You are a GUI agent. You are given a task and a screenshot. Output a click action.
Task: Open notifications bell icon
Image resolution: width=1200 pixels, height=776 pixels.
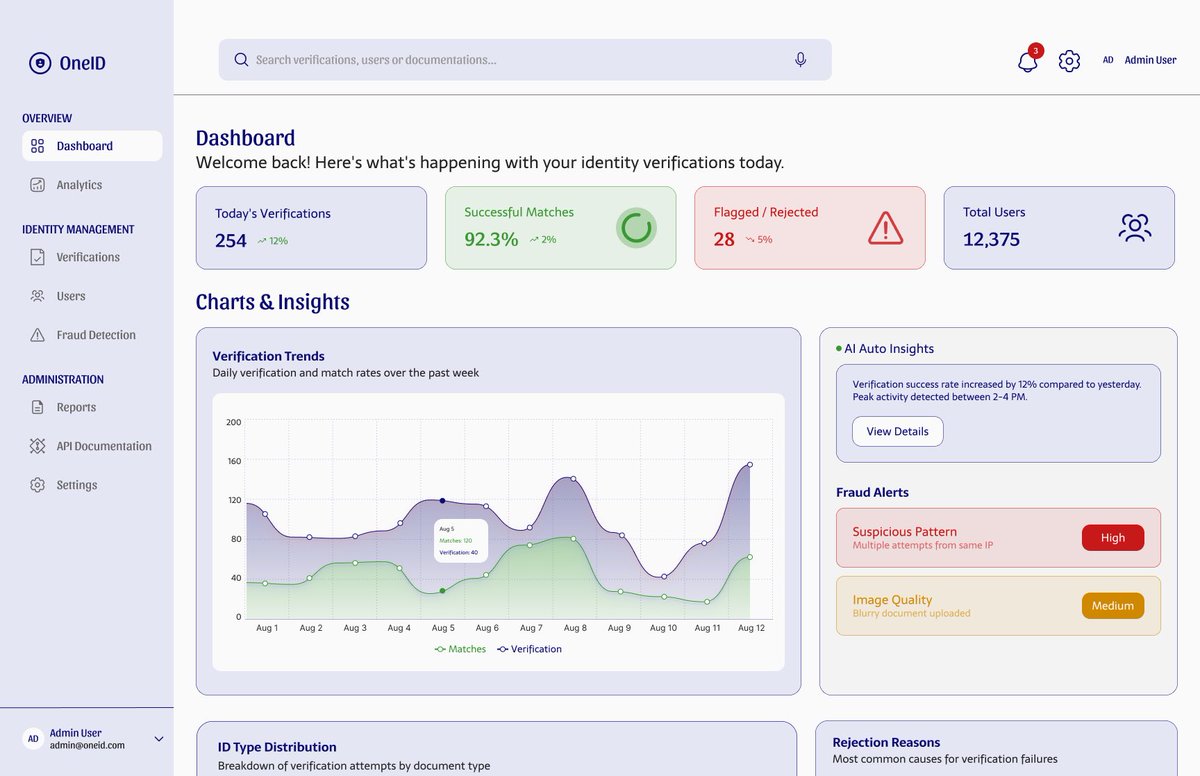(x=1027, y=61)
